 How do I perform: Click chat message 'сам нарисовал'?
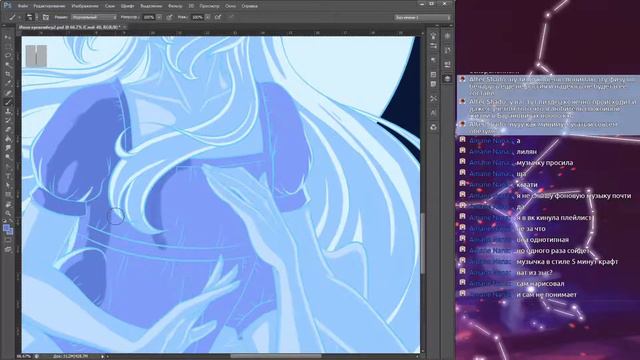540,283
